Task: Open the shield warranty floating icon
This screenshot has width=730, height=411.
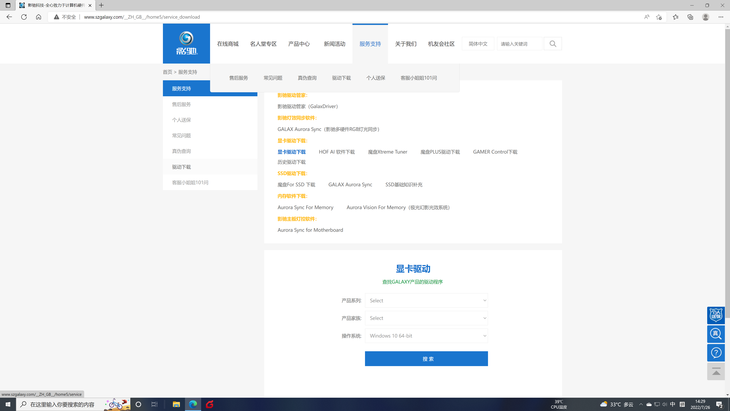Action: pos(716,315)
